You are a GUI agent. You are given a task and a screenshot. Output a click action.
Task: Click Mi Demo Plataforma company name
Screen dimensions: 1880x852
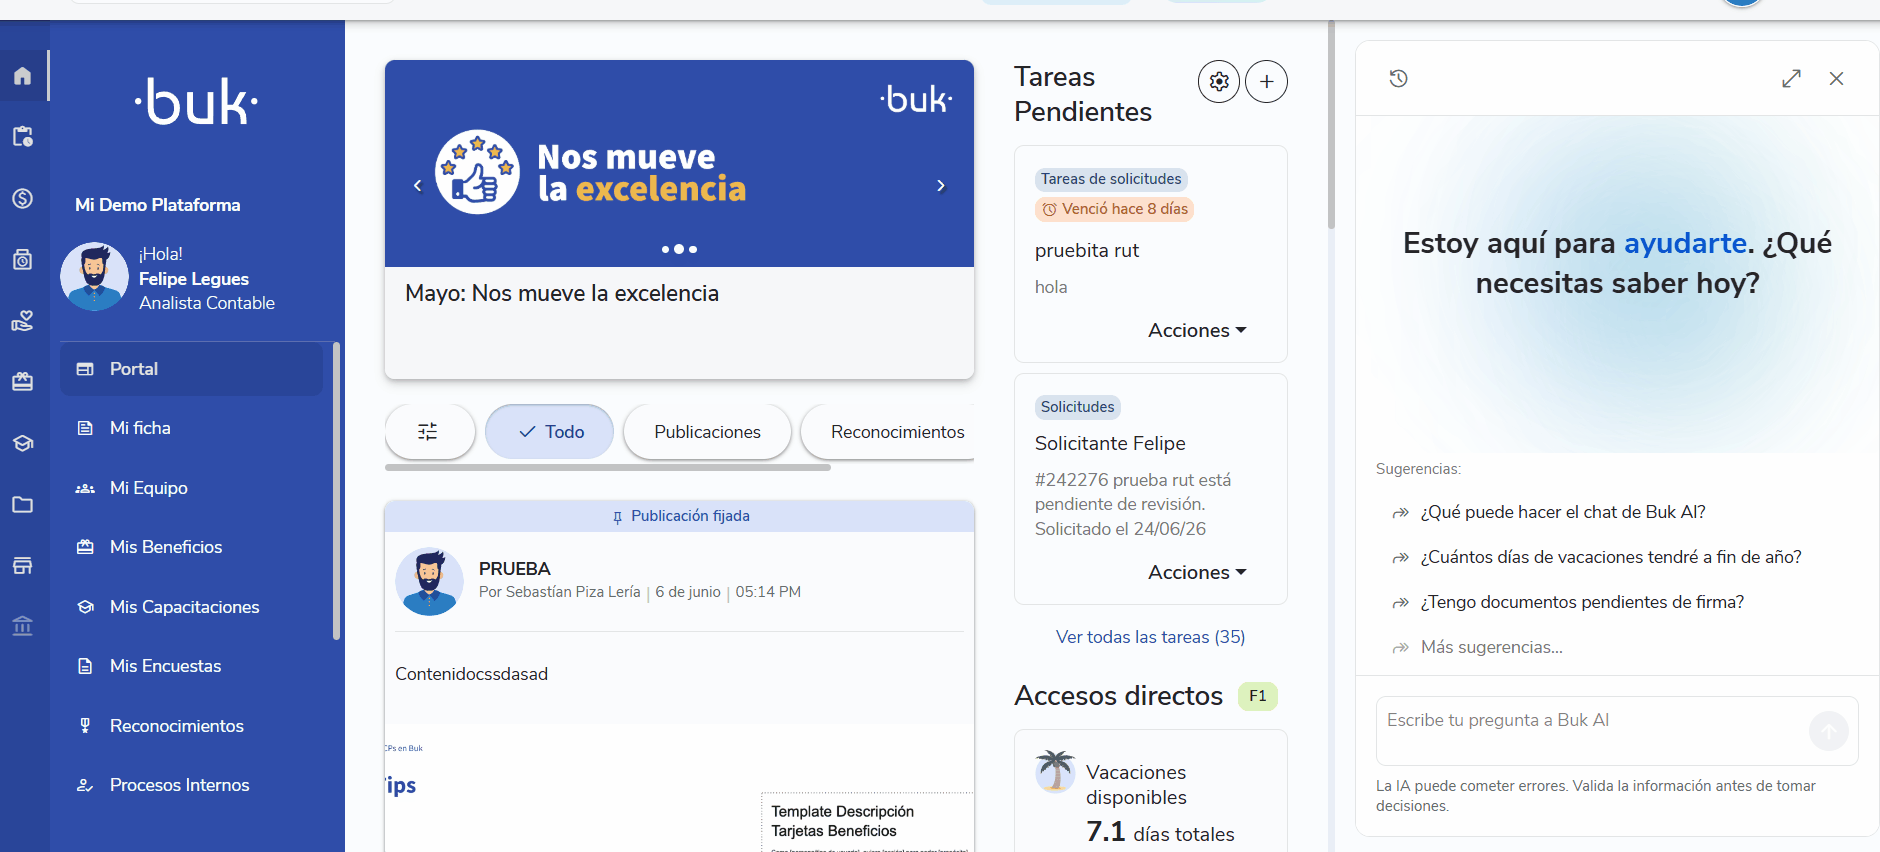(x=158, y=205)
